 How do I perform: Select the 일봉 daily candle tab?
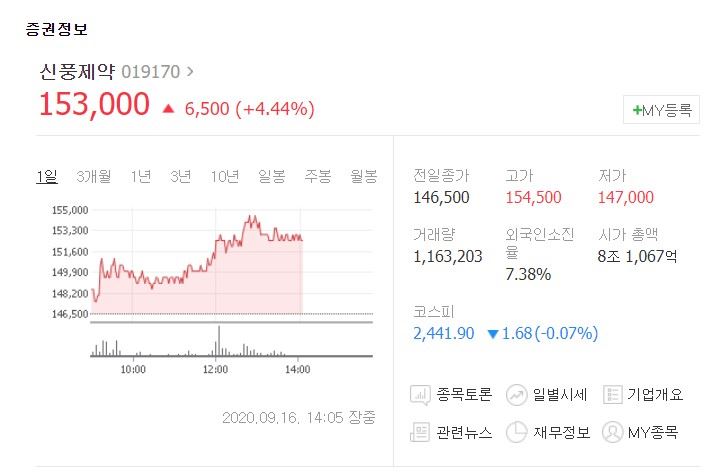click(x=272, y=176)
